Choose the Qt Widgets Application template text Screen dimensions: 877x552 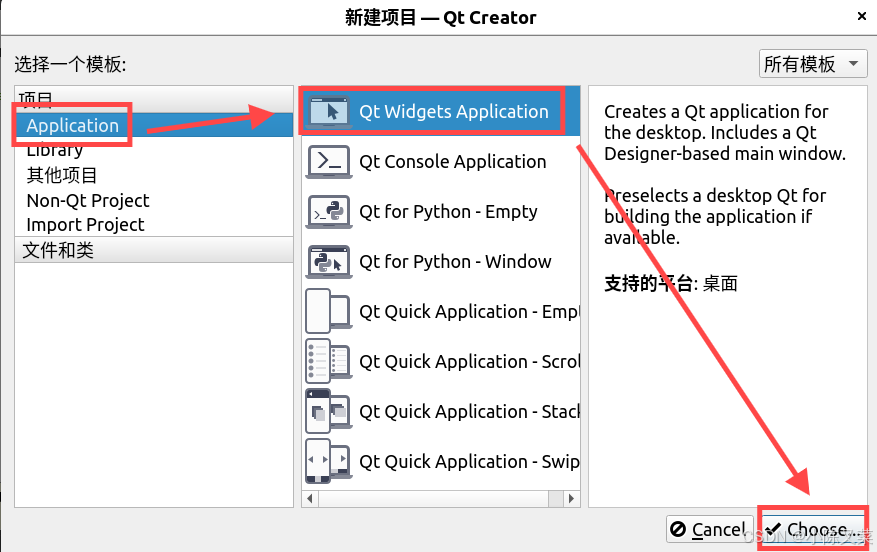[454, 111]
